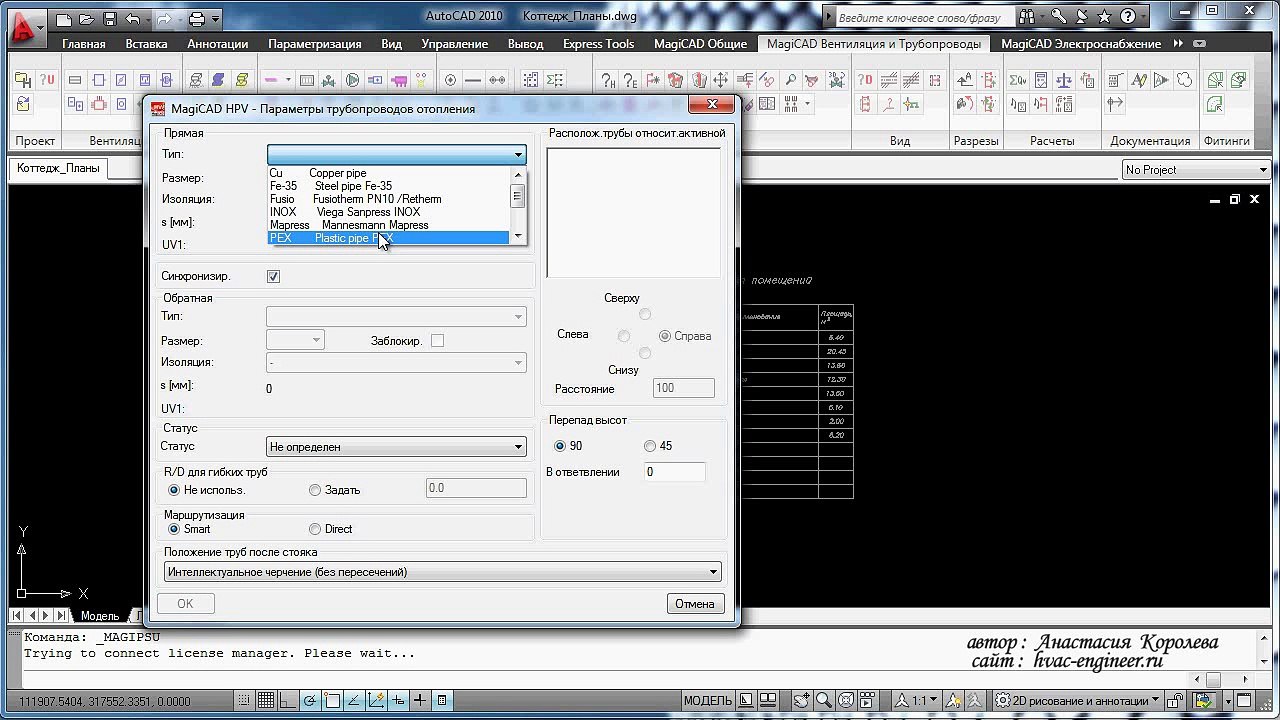
Task: Click the В ответвлении input field
Action: (675, 472)
